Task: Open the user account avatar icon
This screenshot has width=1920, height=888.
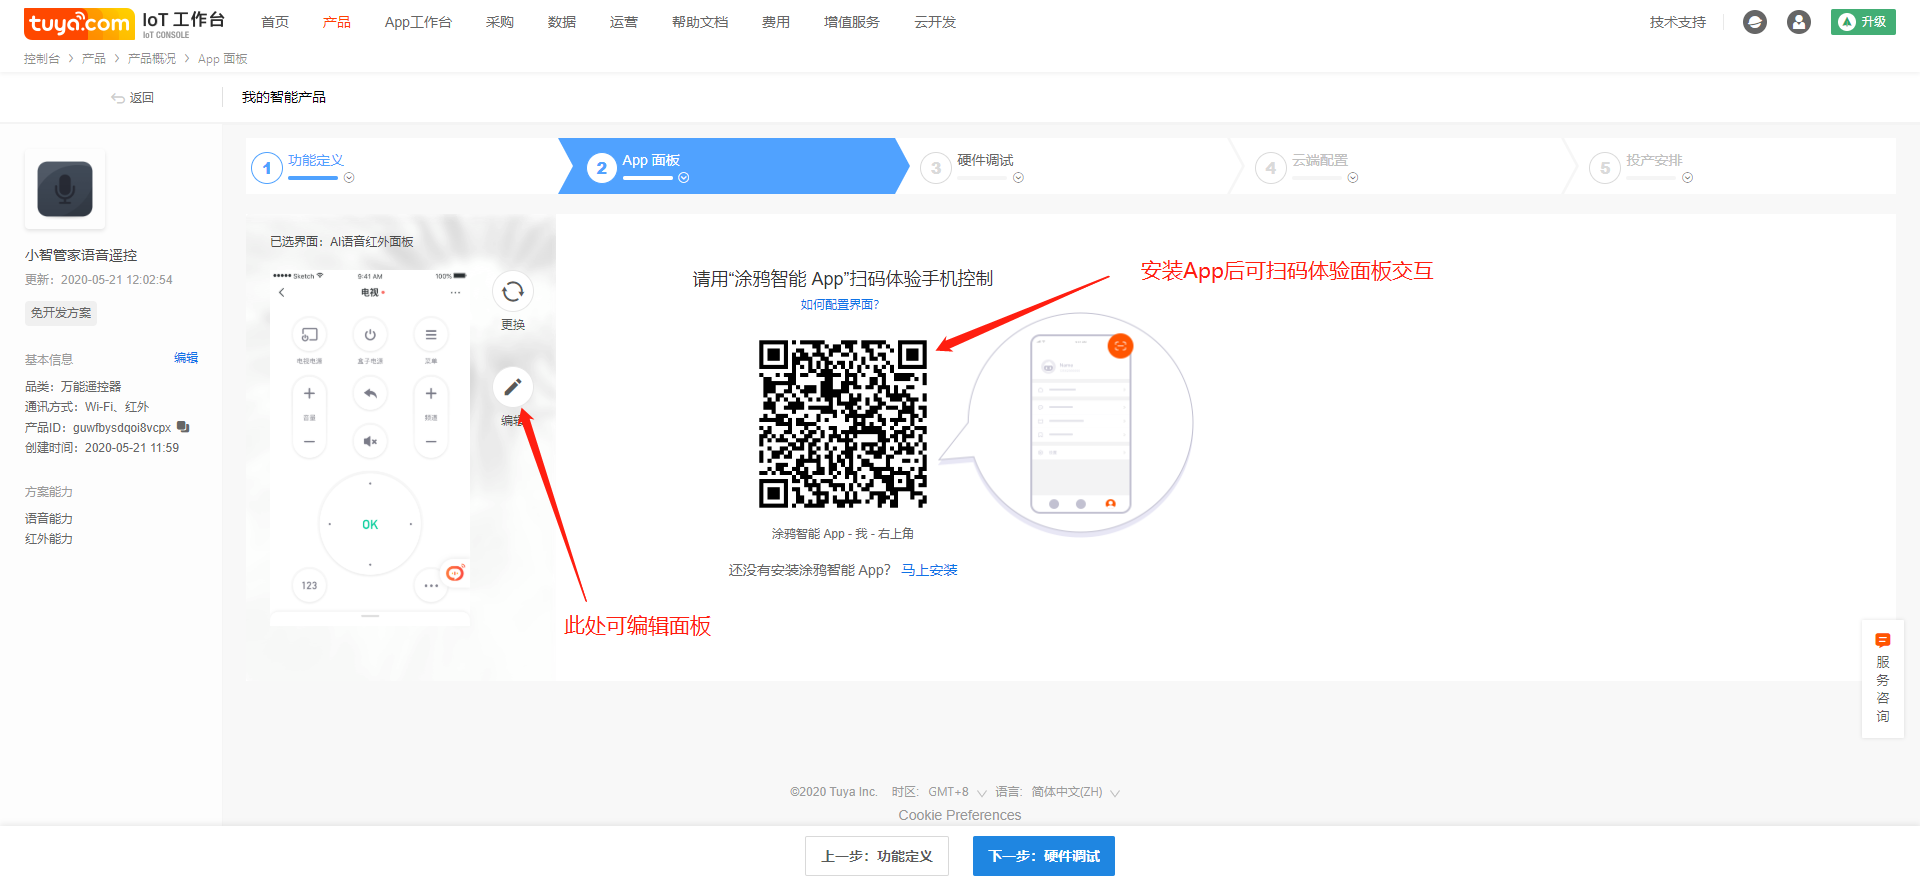Action: click(x=1798, y=22)
